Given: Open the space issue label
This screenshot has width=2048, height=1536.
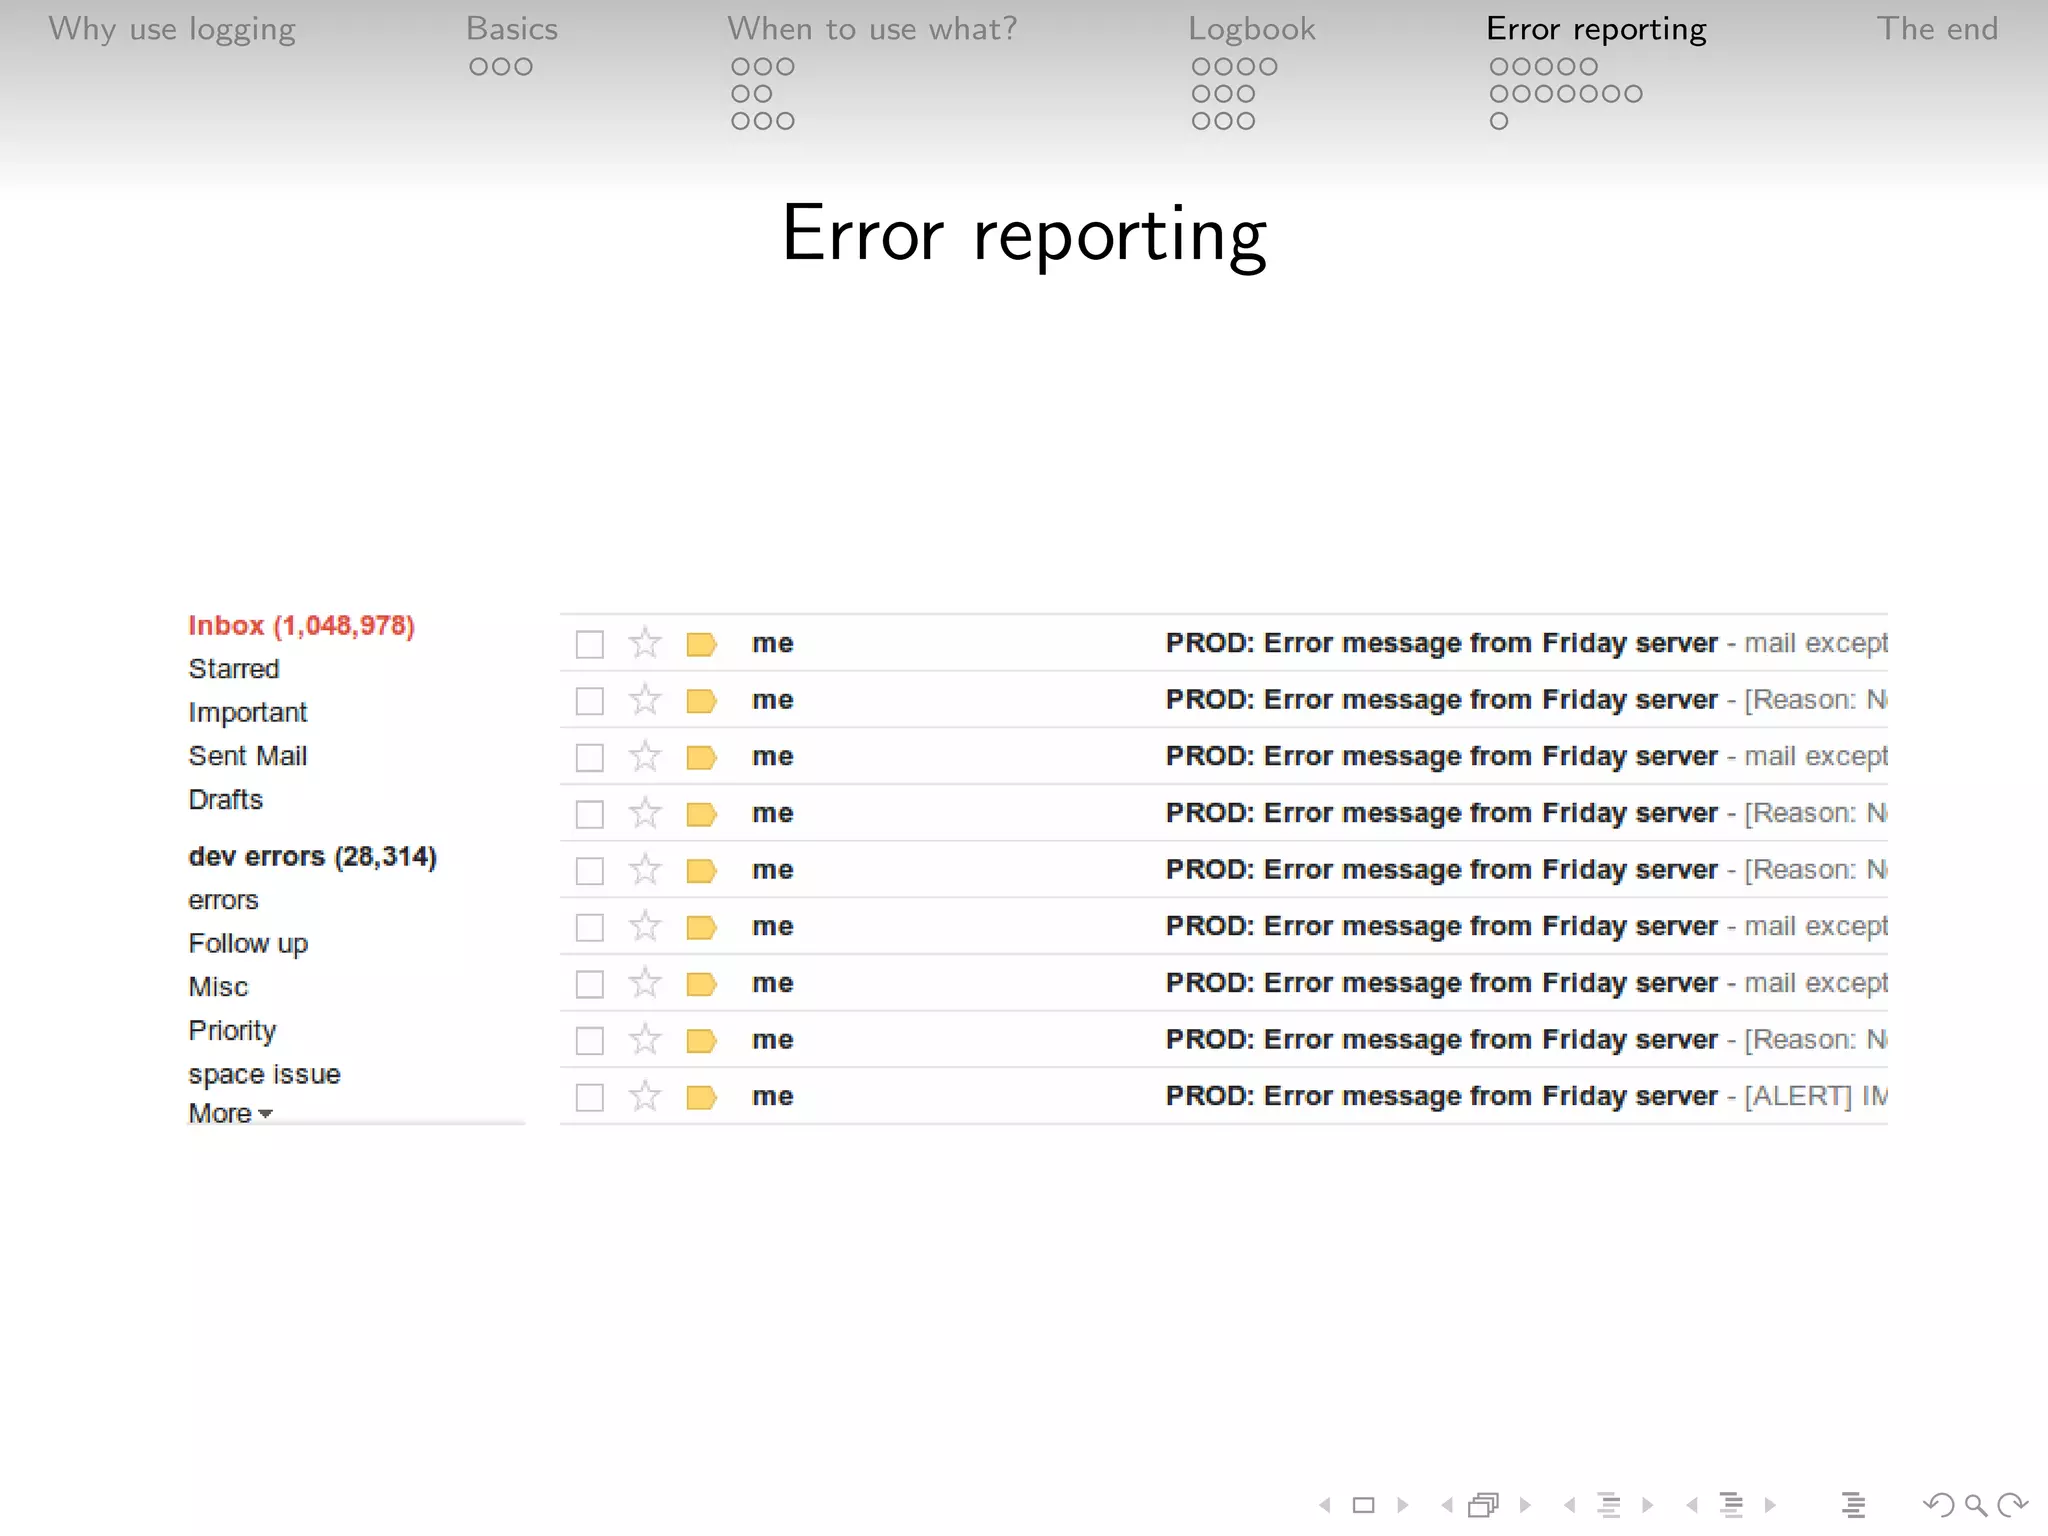Looking at the screenshot, I should [x=264, y=1074].
